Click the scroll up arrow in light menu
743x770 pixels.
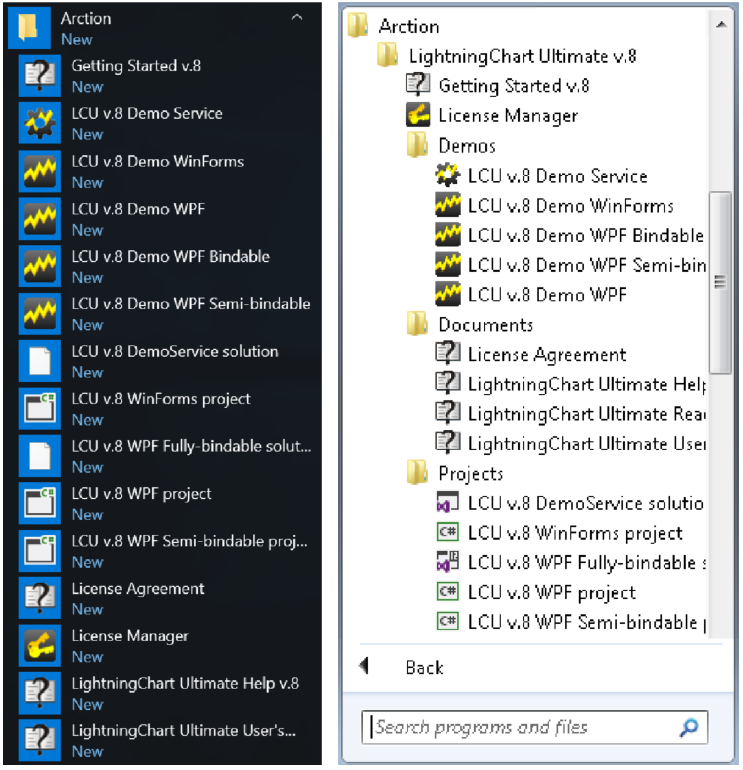(721, 24)
